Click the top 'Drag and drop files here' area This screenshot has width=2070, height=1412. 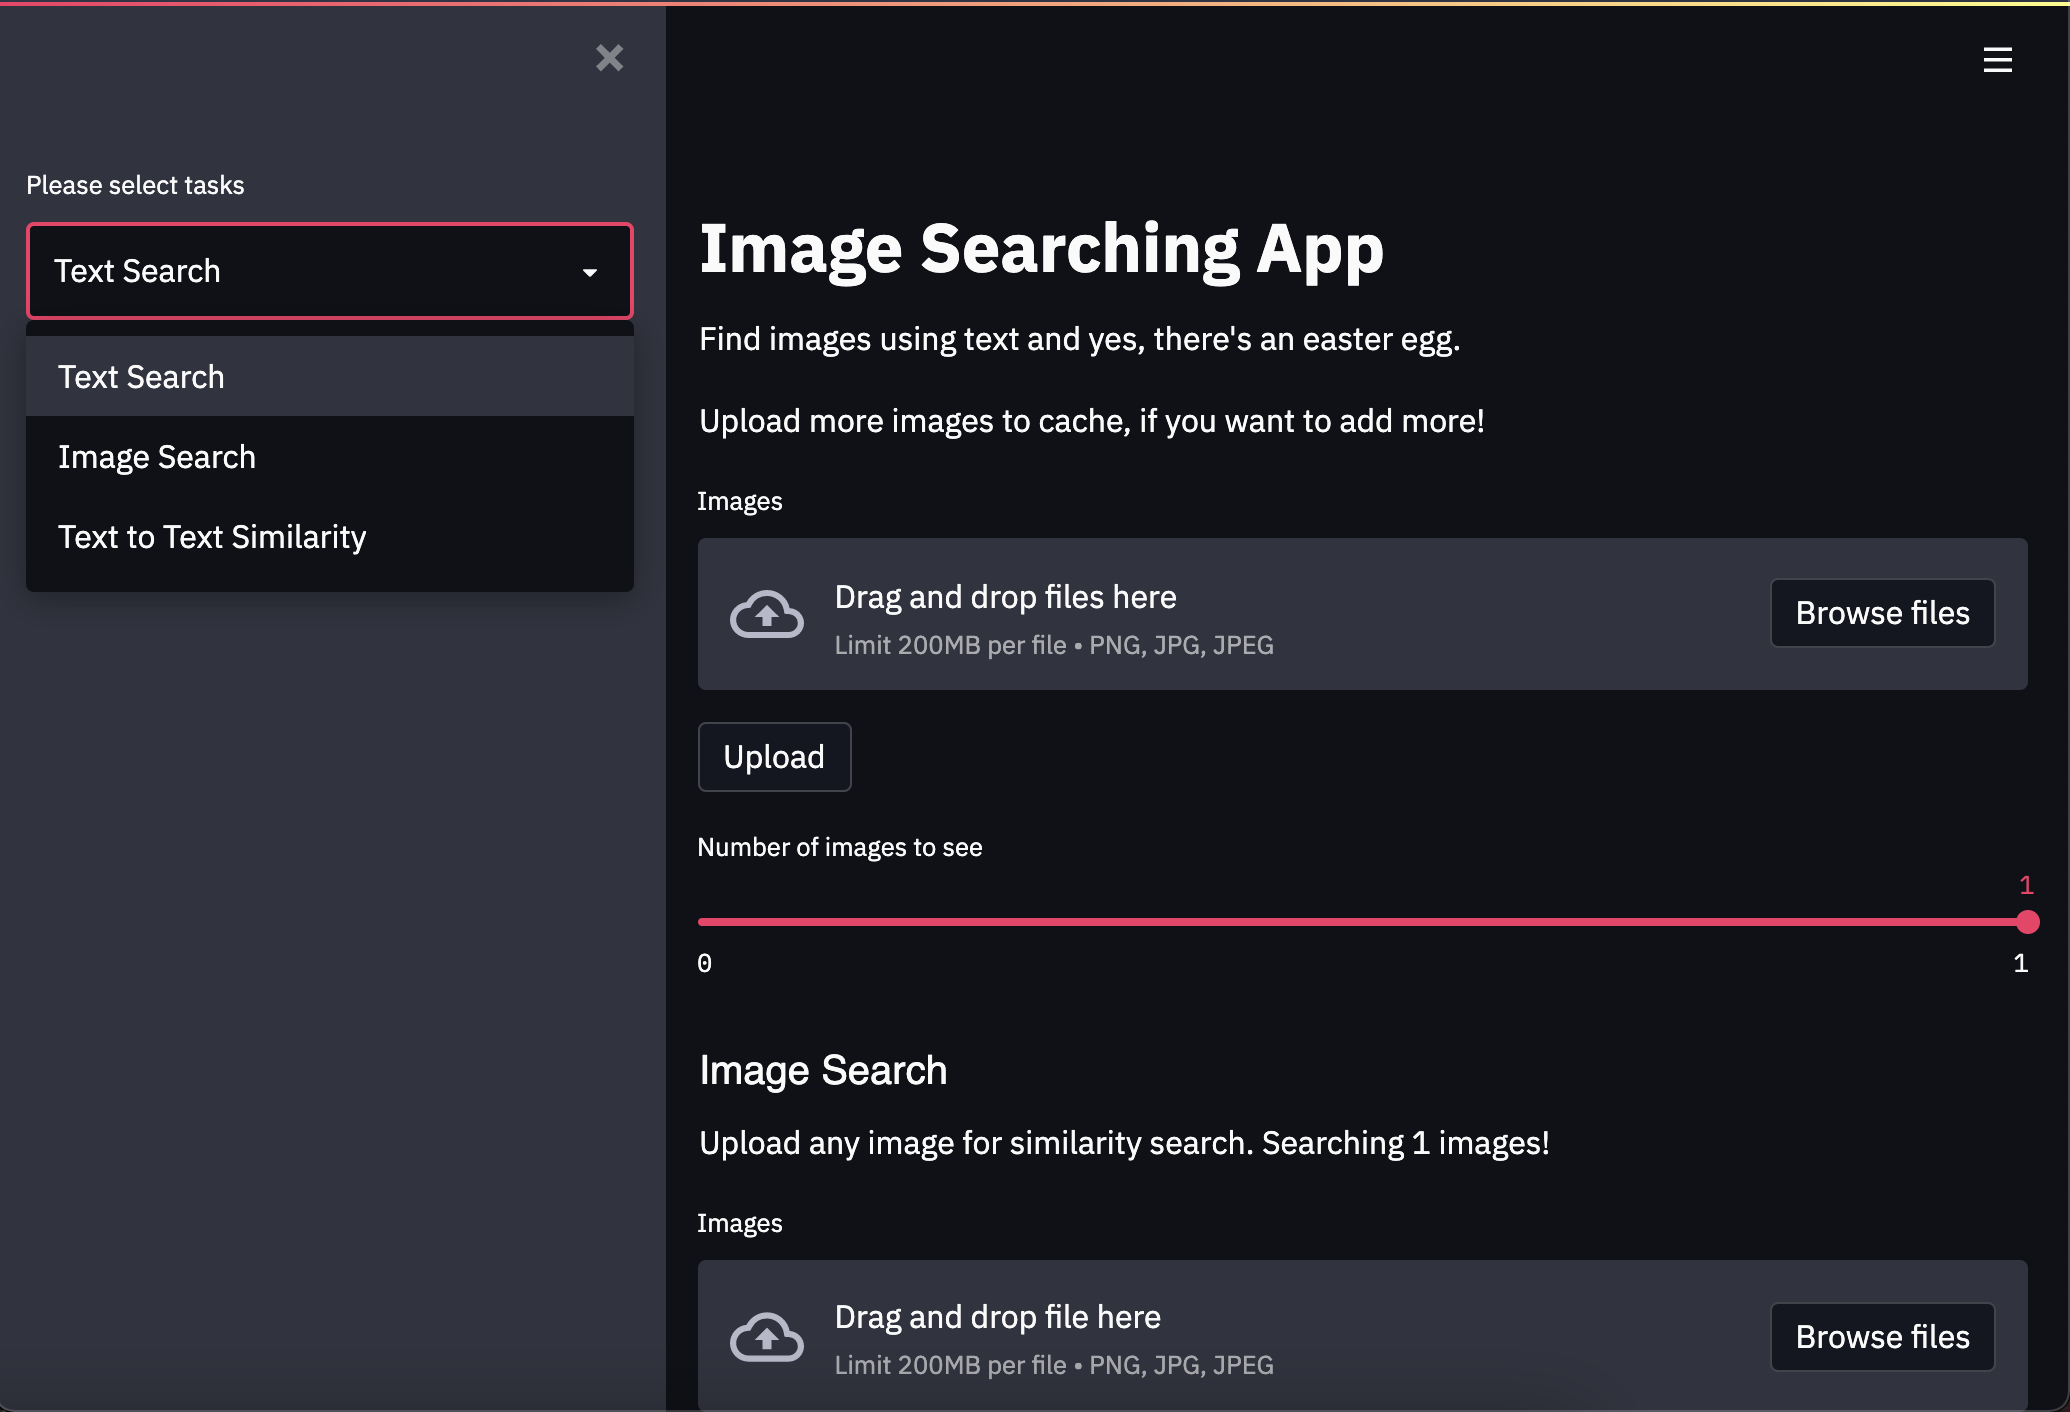click(x=1005, y=598)
